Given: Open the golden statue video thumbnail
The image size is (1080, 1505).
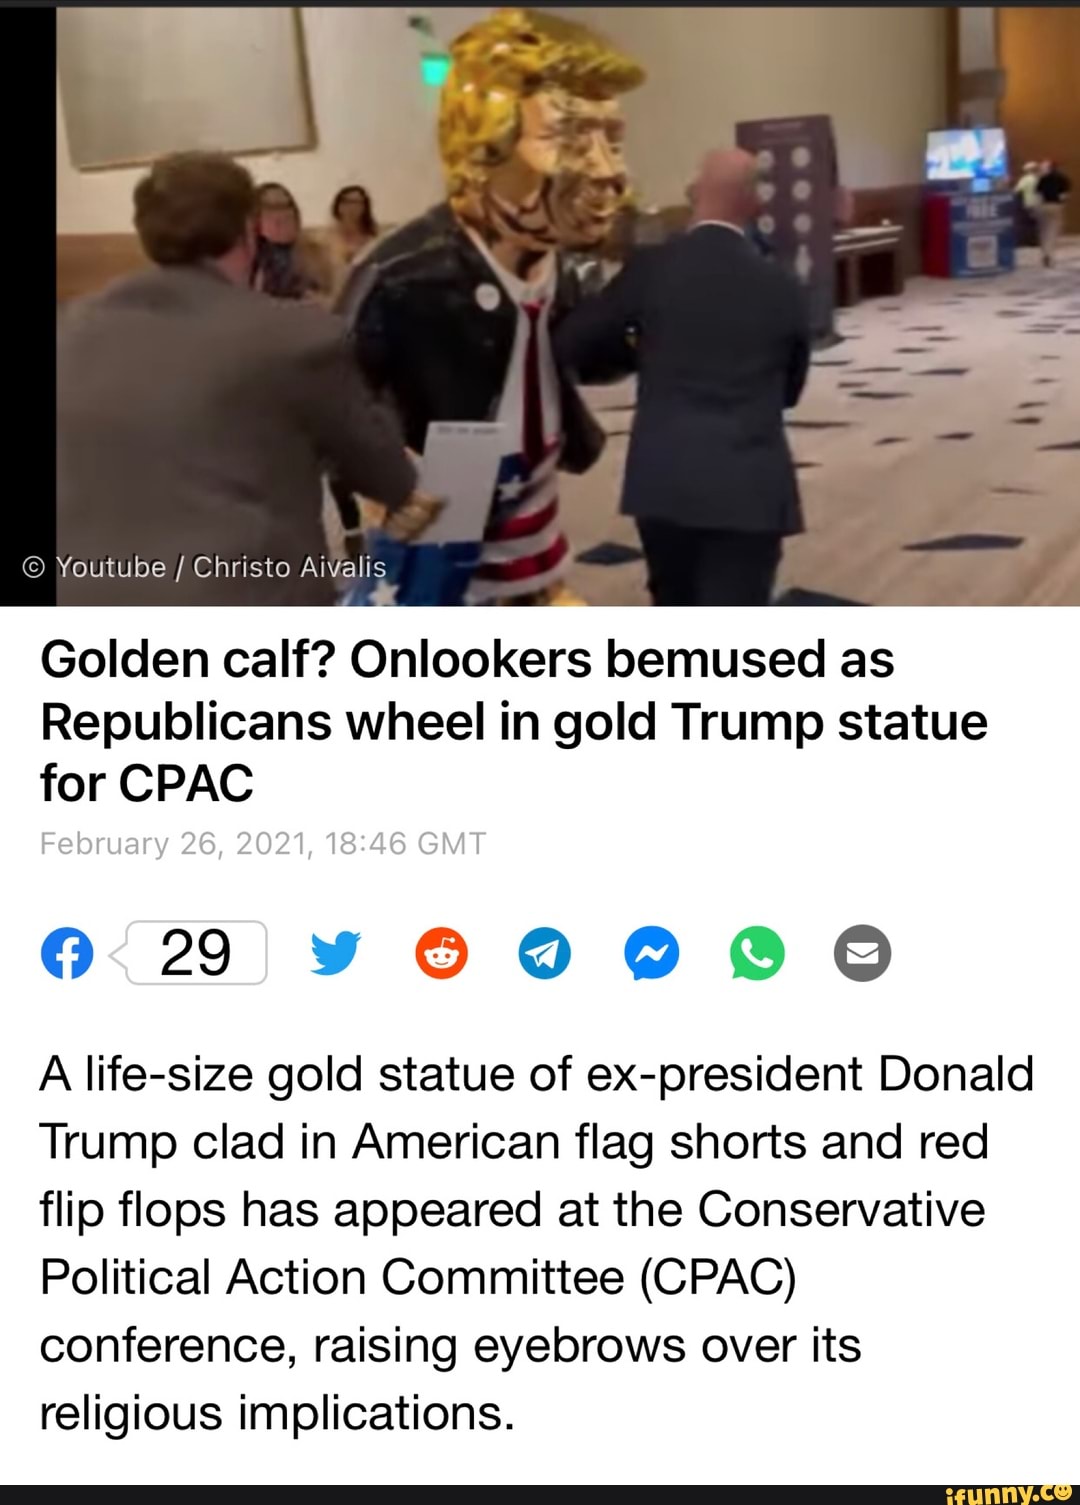Looking at the screenshot, I should 567,303.
